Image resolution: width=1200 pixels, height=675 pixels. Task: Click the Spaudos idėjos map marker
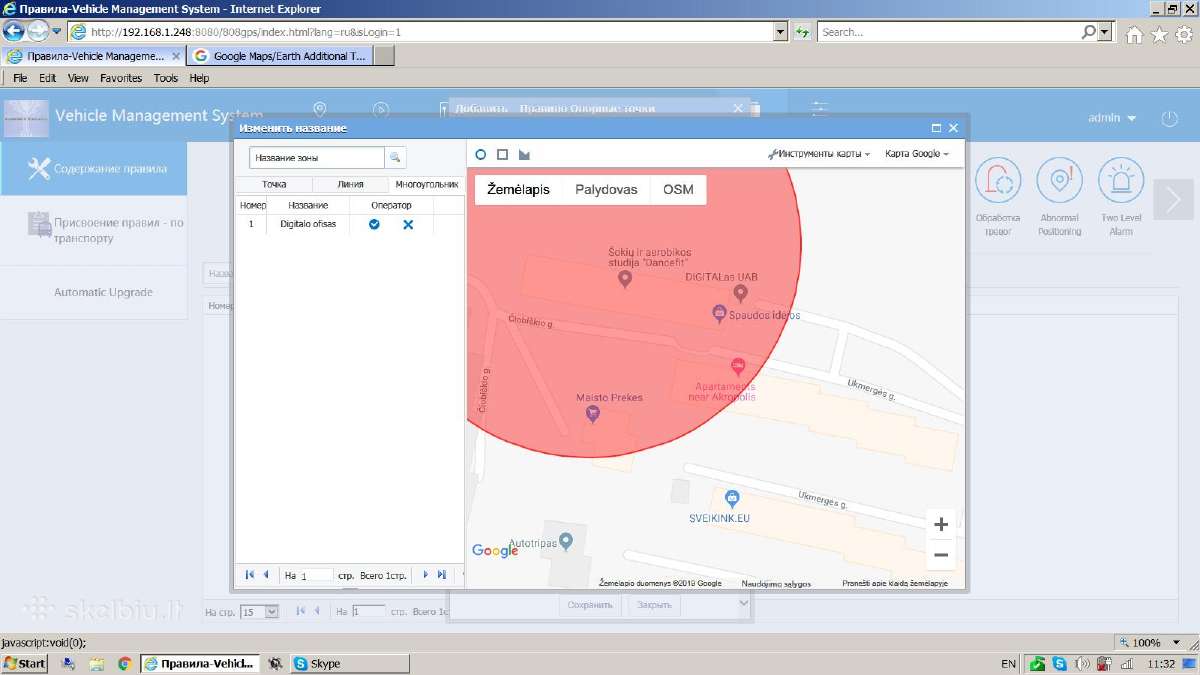click(718, 315)
